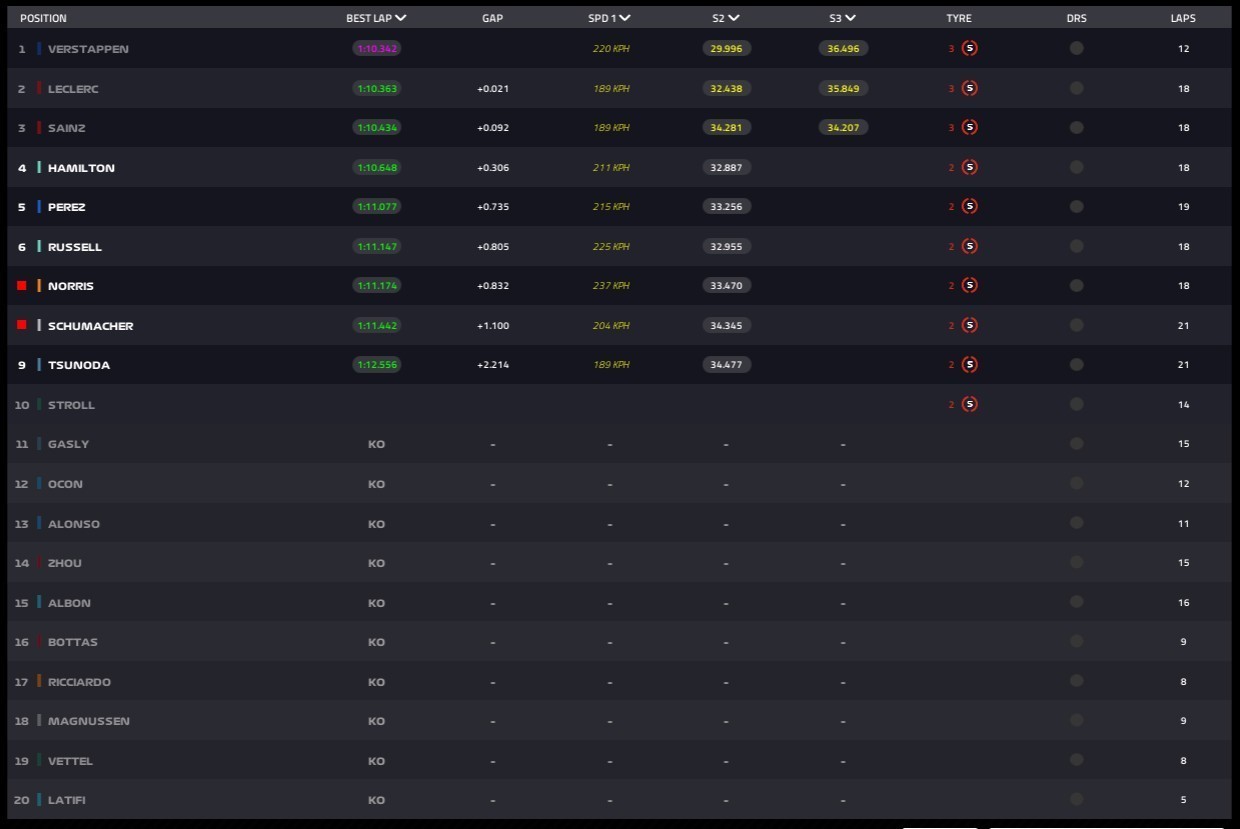Click the red square marker beside Norris
The height and width of the screenshot is (829, 1240).
tap(21, 285)
